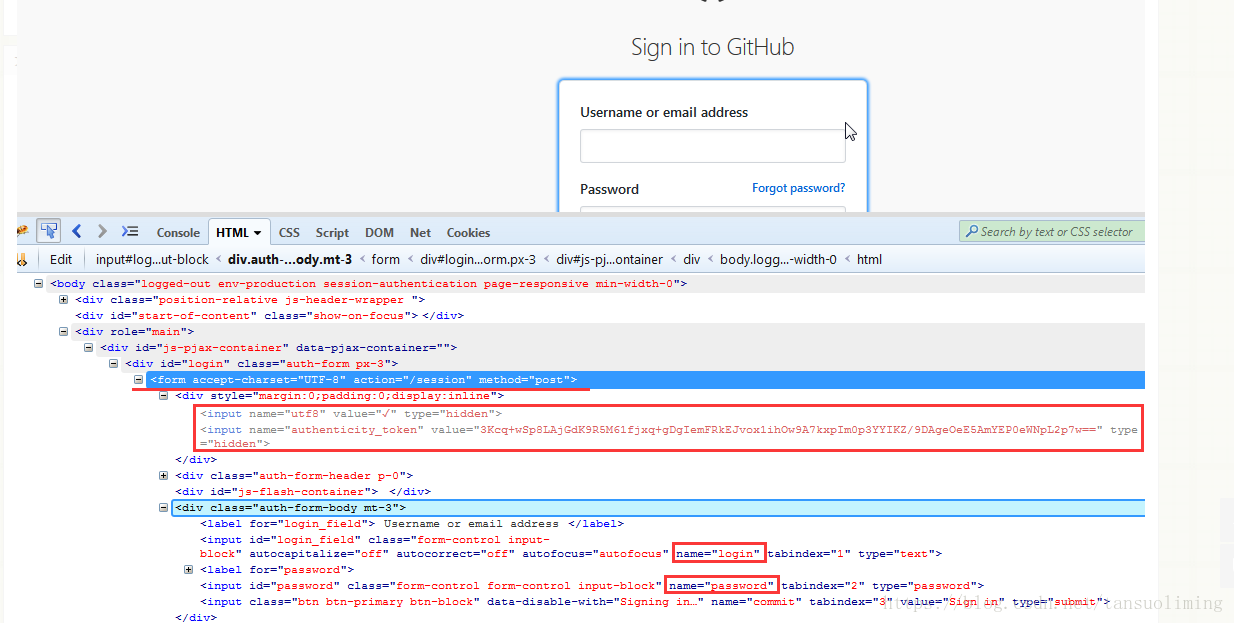Viewport: 1234px width, 623px height.
Task: Collapse the body element node
Action: click(39, 283)
